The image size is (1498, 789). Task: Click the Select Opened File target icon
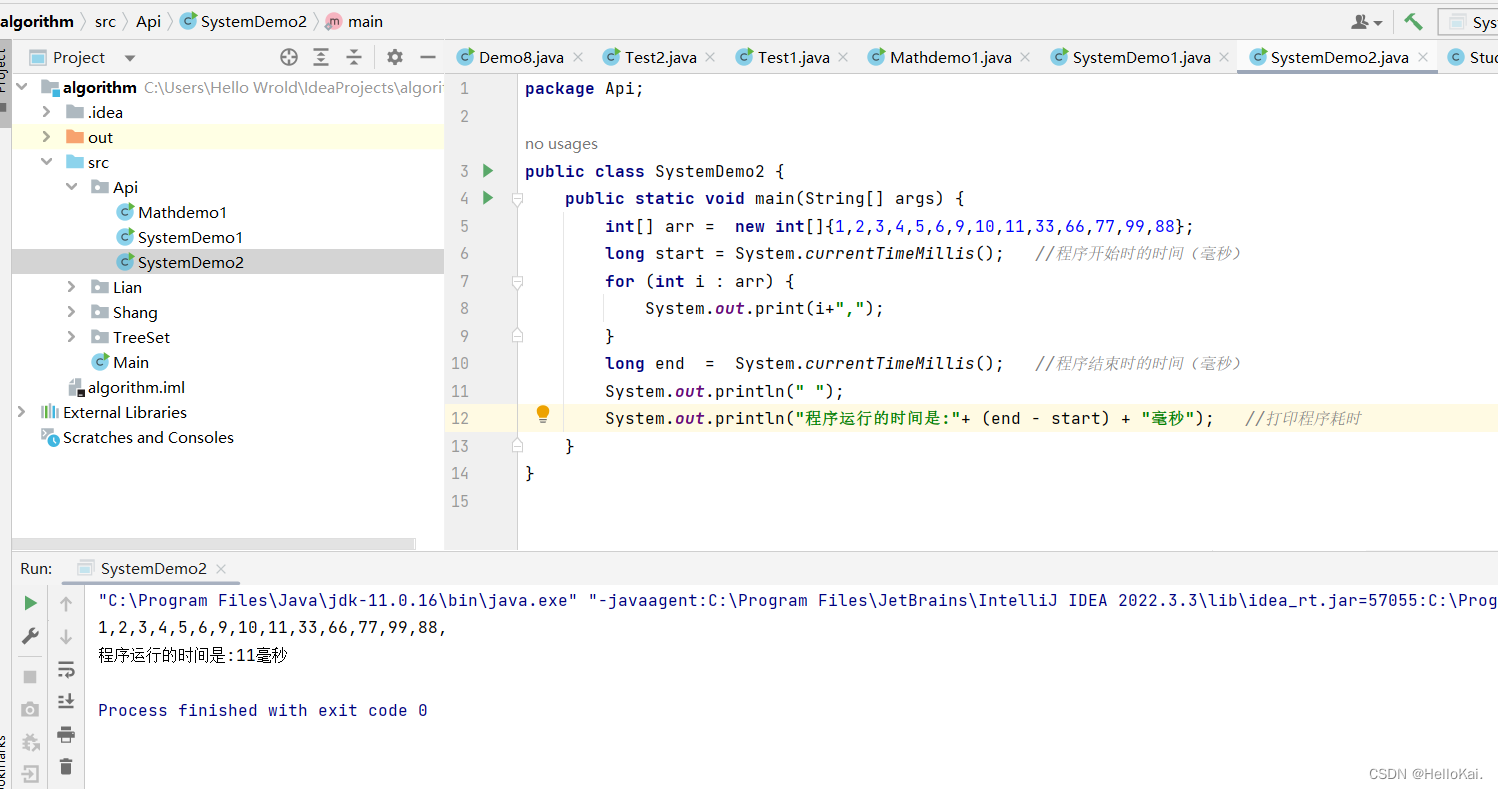tap(289, 57)
